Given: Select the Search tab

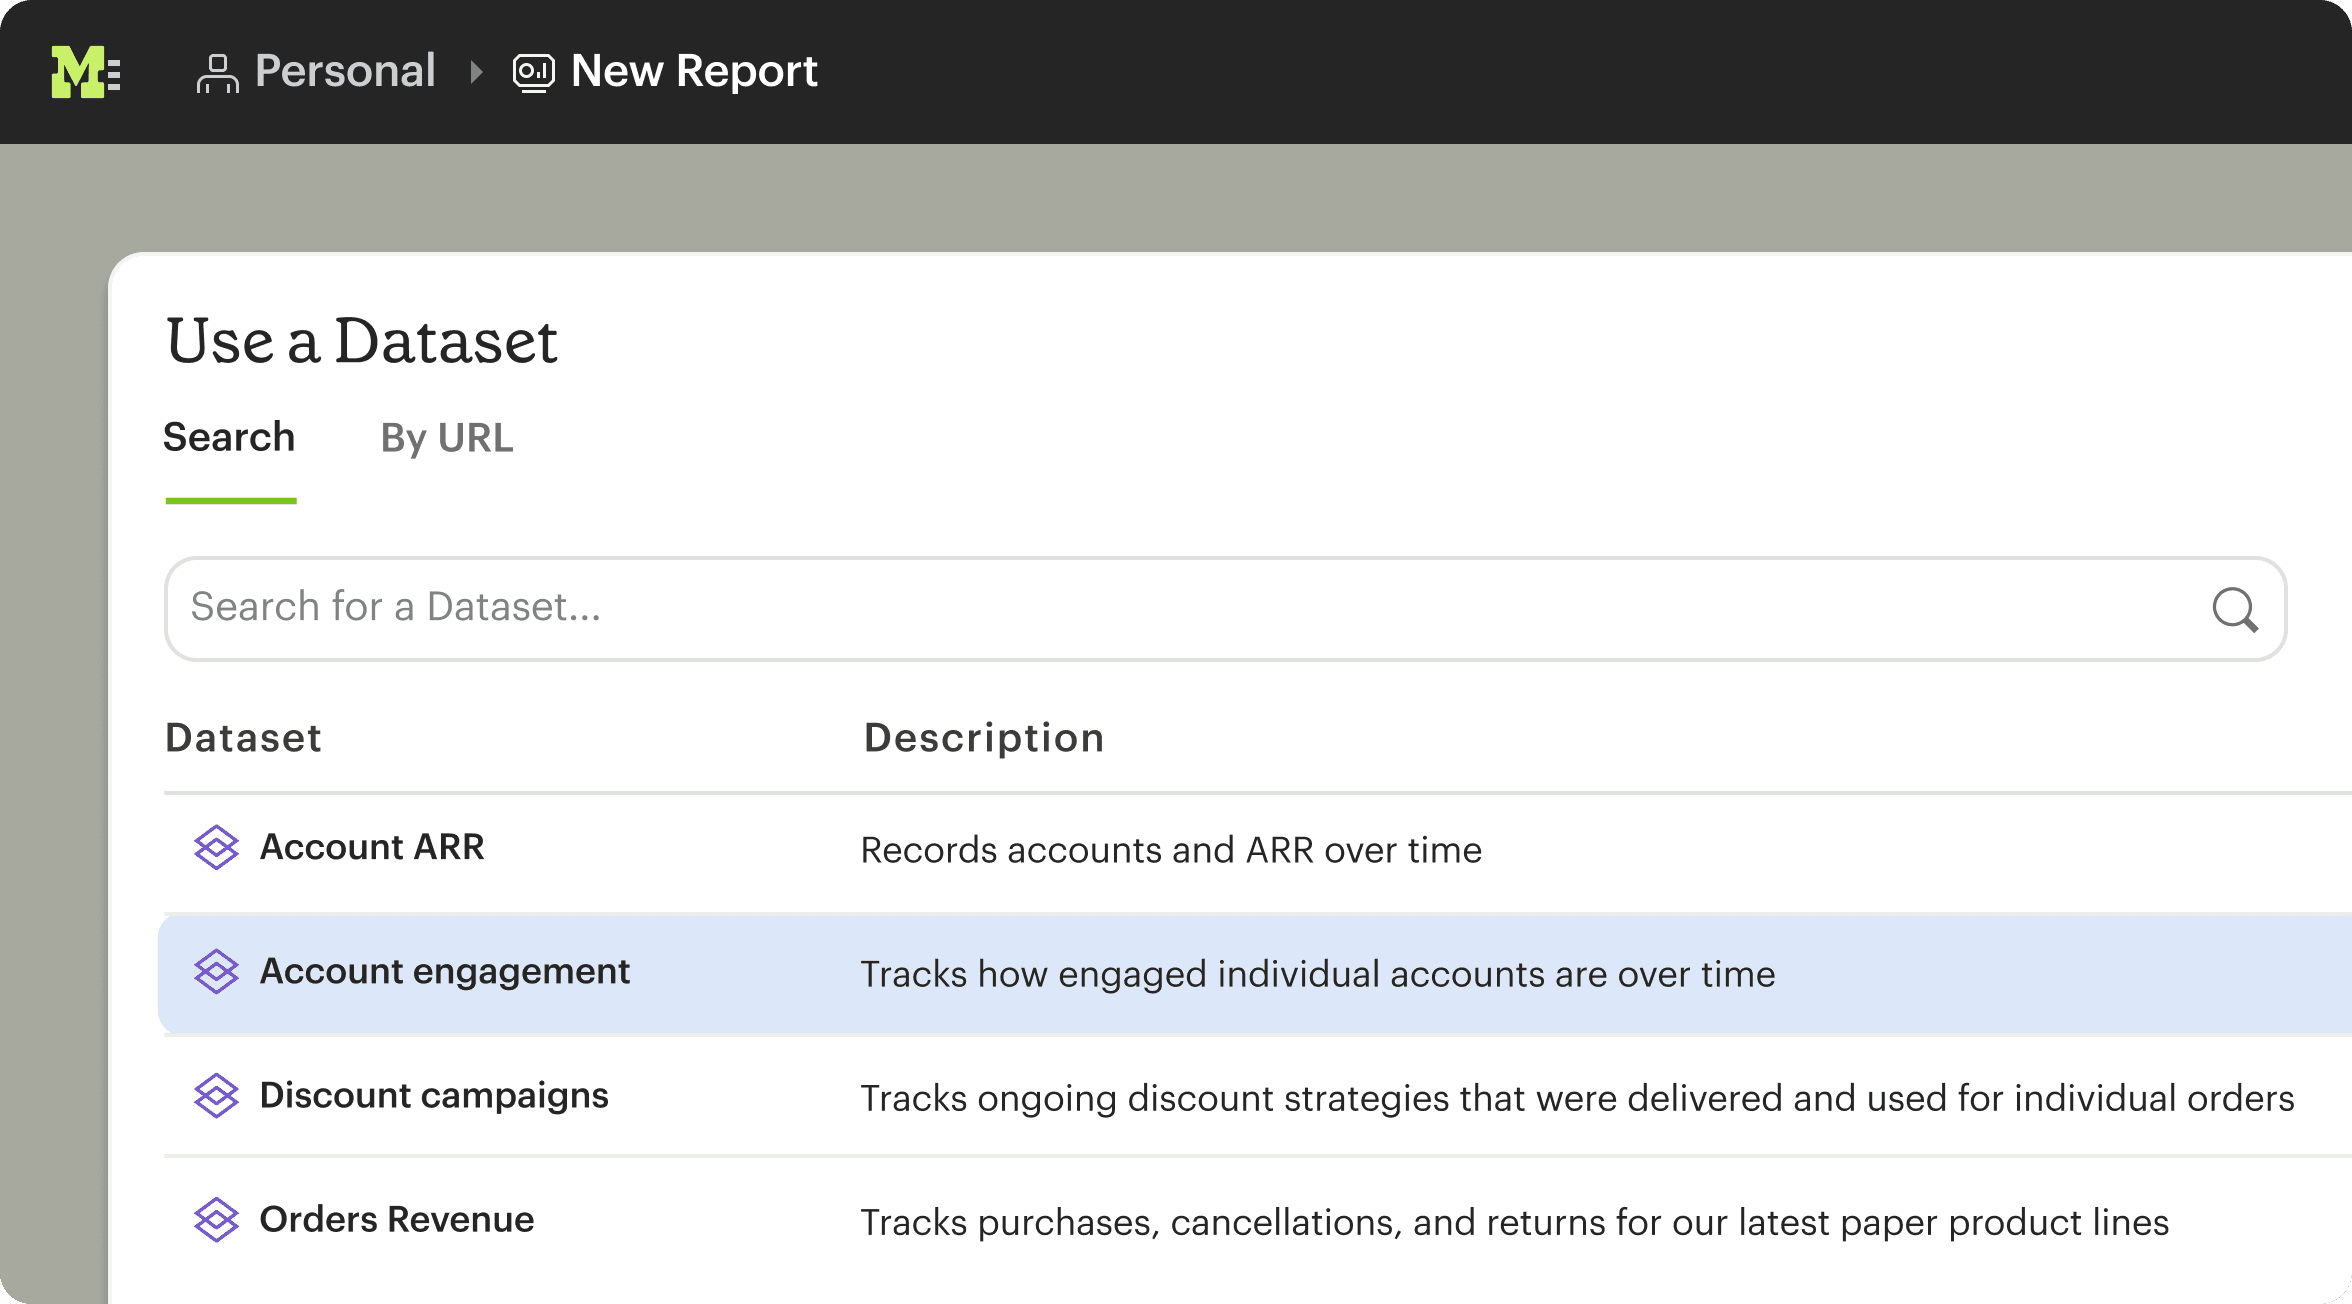Looking at the screenshot, I should pos(229,438).
